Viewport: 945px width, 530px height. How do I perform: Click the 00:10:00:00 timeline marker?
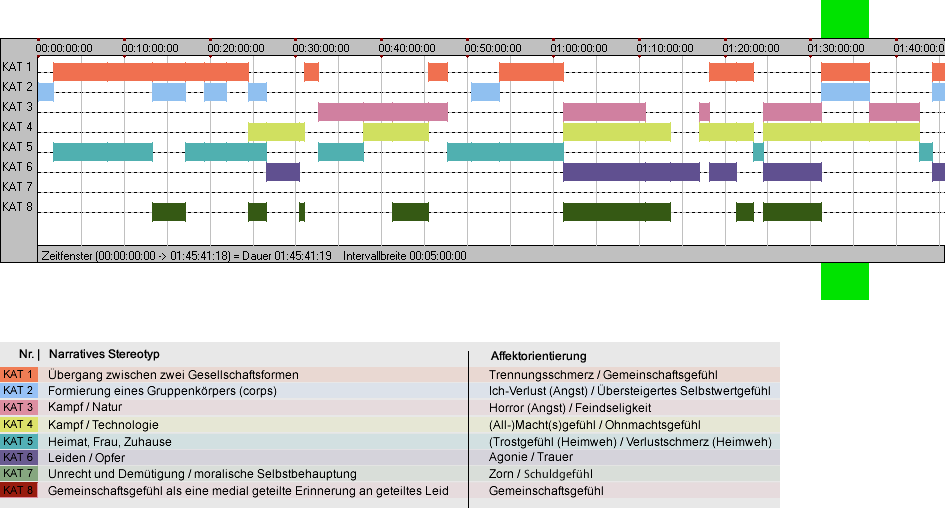point(150,48)
